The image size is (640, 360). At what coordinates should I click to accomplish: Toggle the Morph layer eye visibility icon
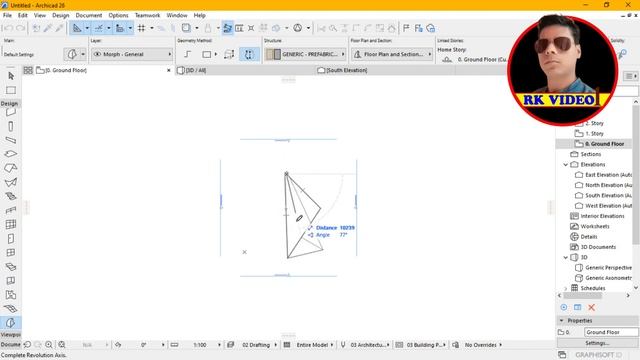click(97, 54)
